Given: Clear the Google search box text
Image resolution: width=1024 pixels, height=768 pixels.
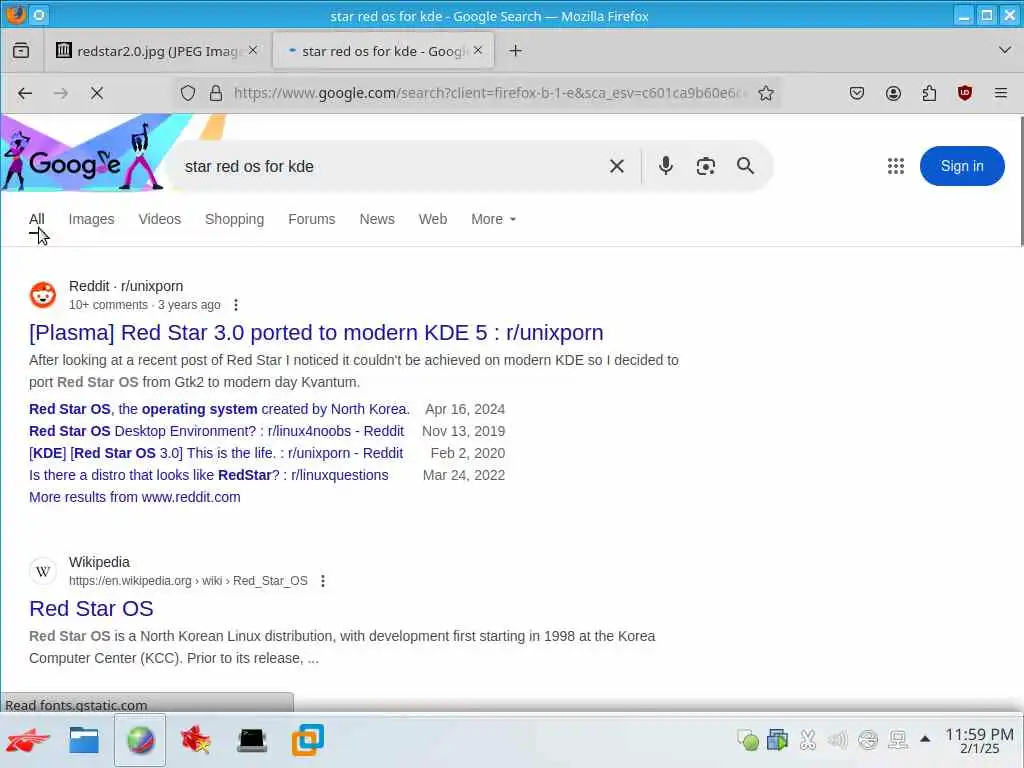Looking at the screenshot, I should [x=616, y=167].
